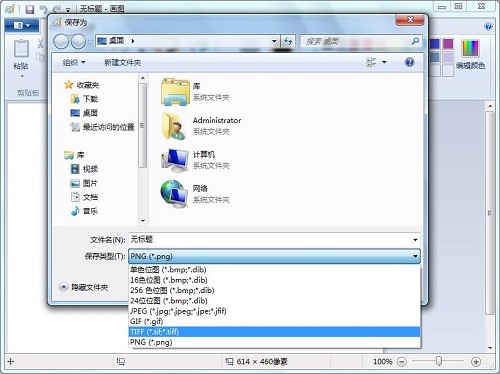Select 文档 library in navigation pane
500x374 pixels.
[x=84, y=197]
